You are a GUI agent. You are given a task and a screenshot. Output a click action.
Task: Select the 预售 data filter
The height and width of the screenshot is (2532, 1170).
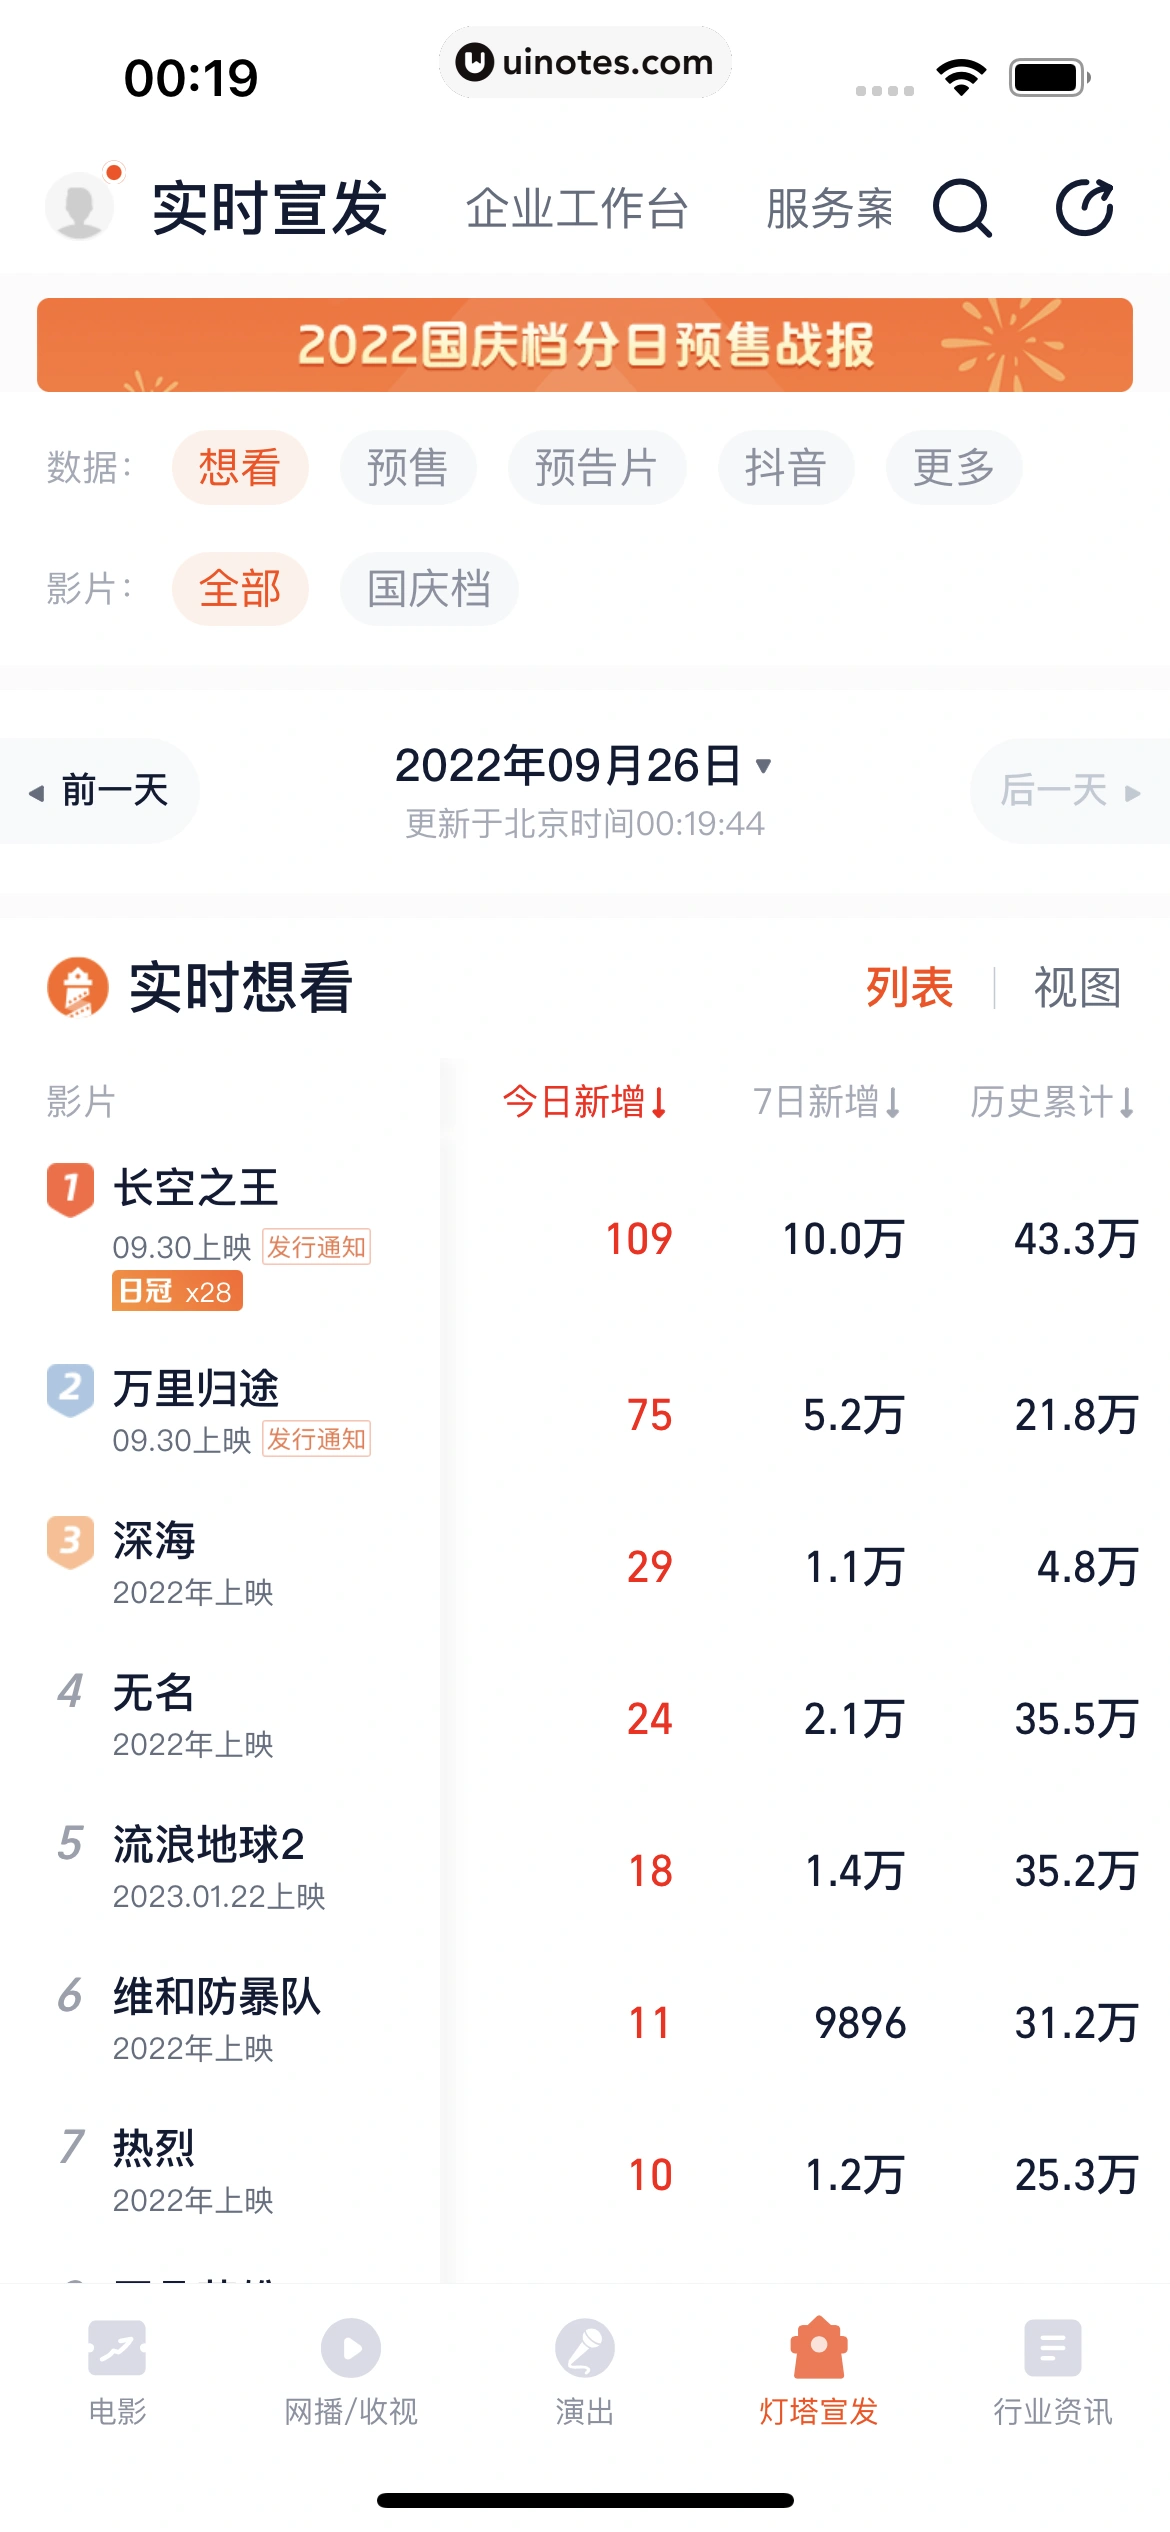[407, 467]
